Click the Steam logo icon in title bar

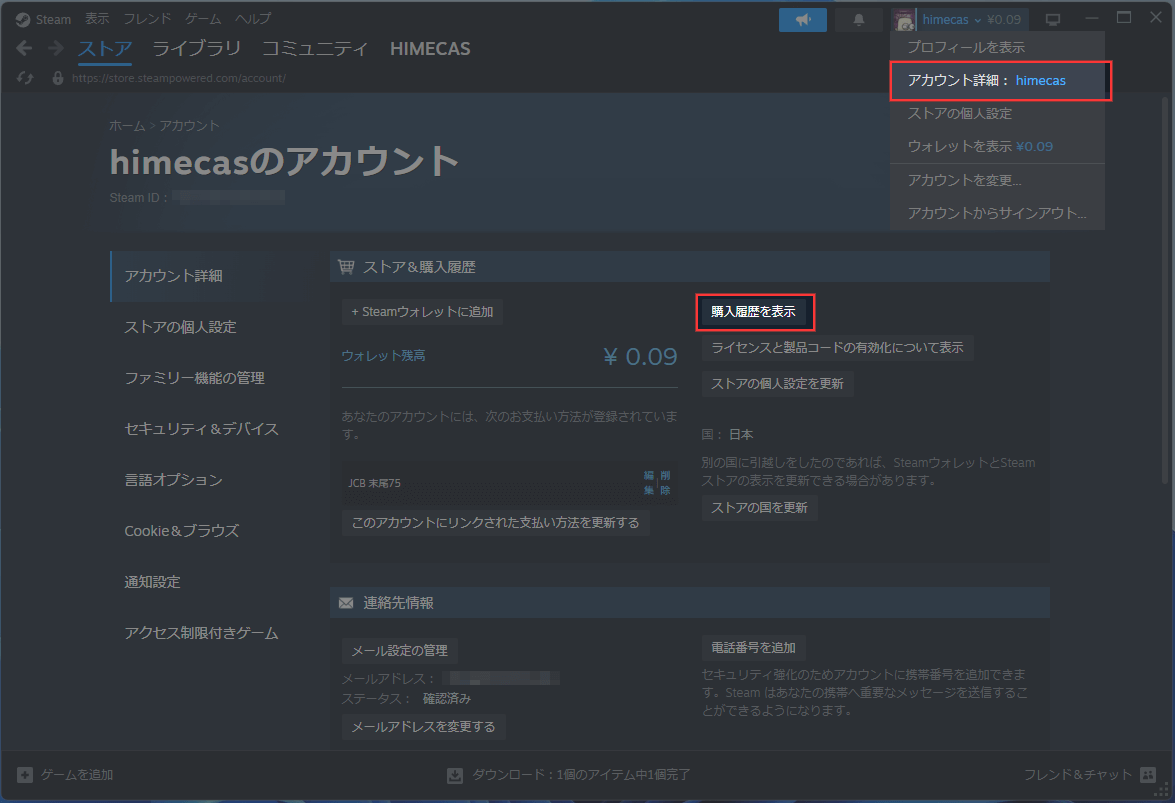23,19
